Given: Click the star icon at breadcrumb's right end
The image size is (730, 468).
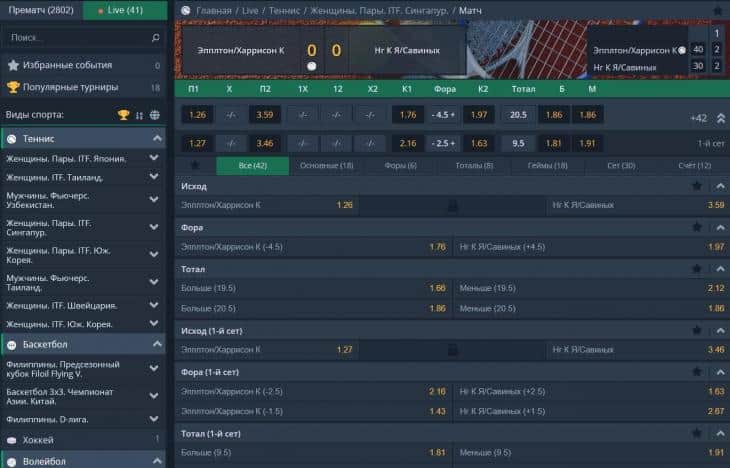Looking at the screenshot, I should (717, 10).
